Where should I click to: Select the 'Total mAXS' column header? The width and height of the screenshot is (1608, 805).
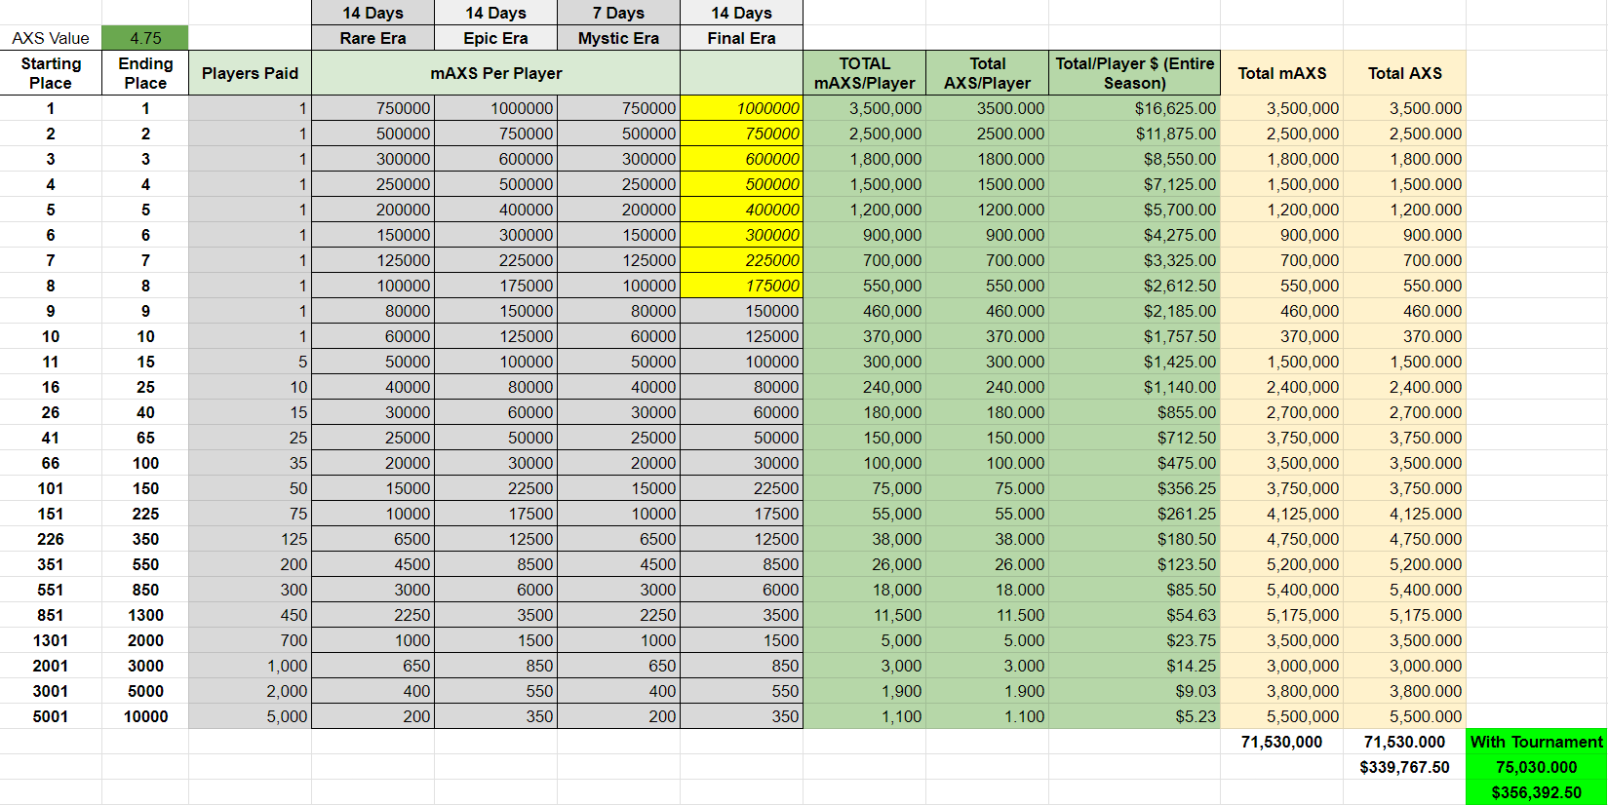pos(1282,73)
